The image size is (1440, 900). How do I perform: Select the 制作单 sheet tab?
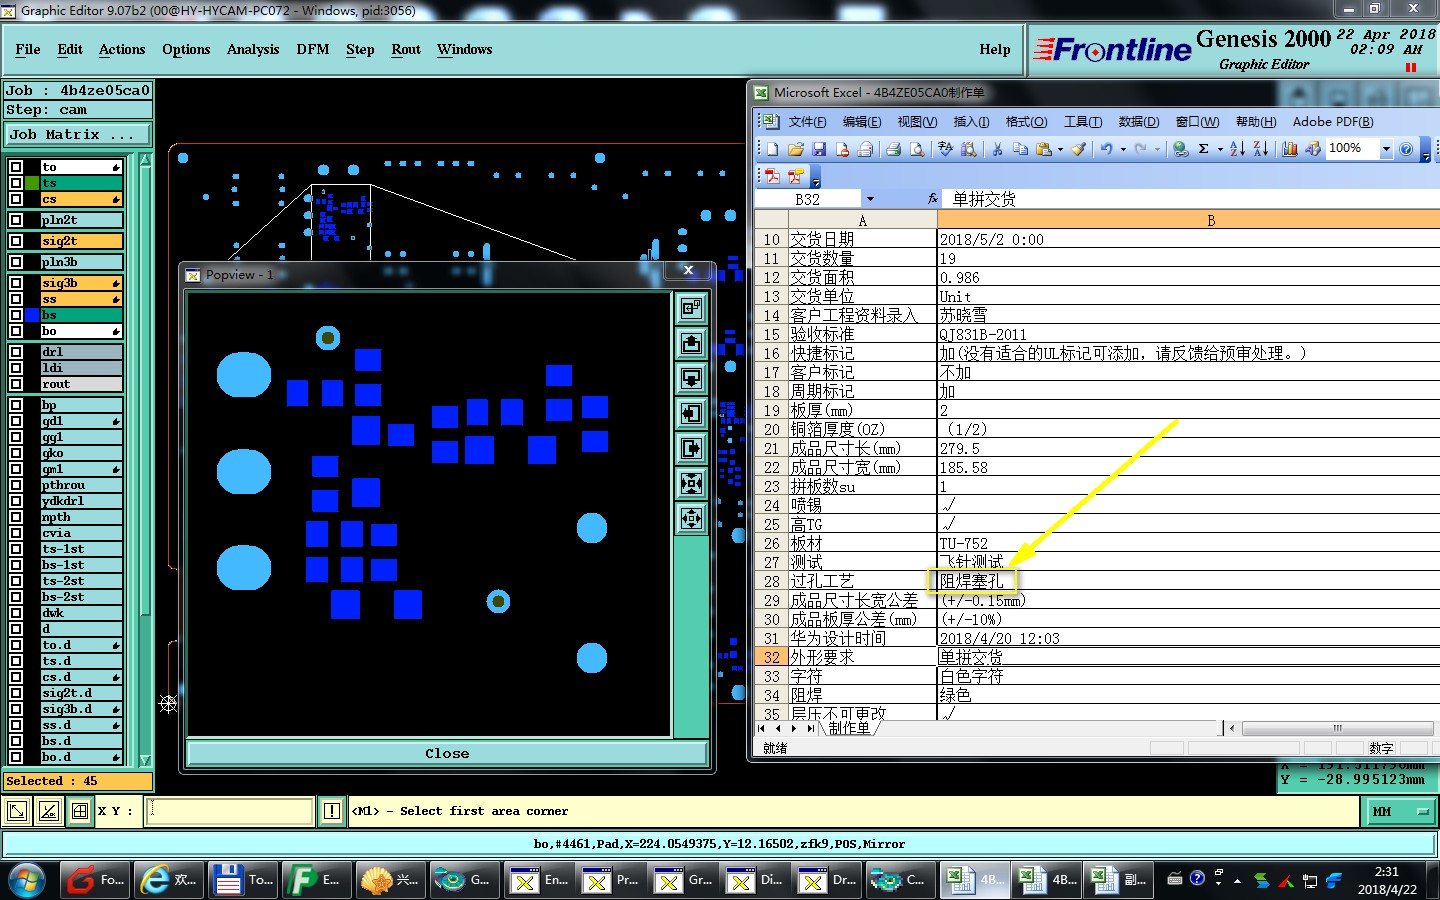point(849,728)
